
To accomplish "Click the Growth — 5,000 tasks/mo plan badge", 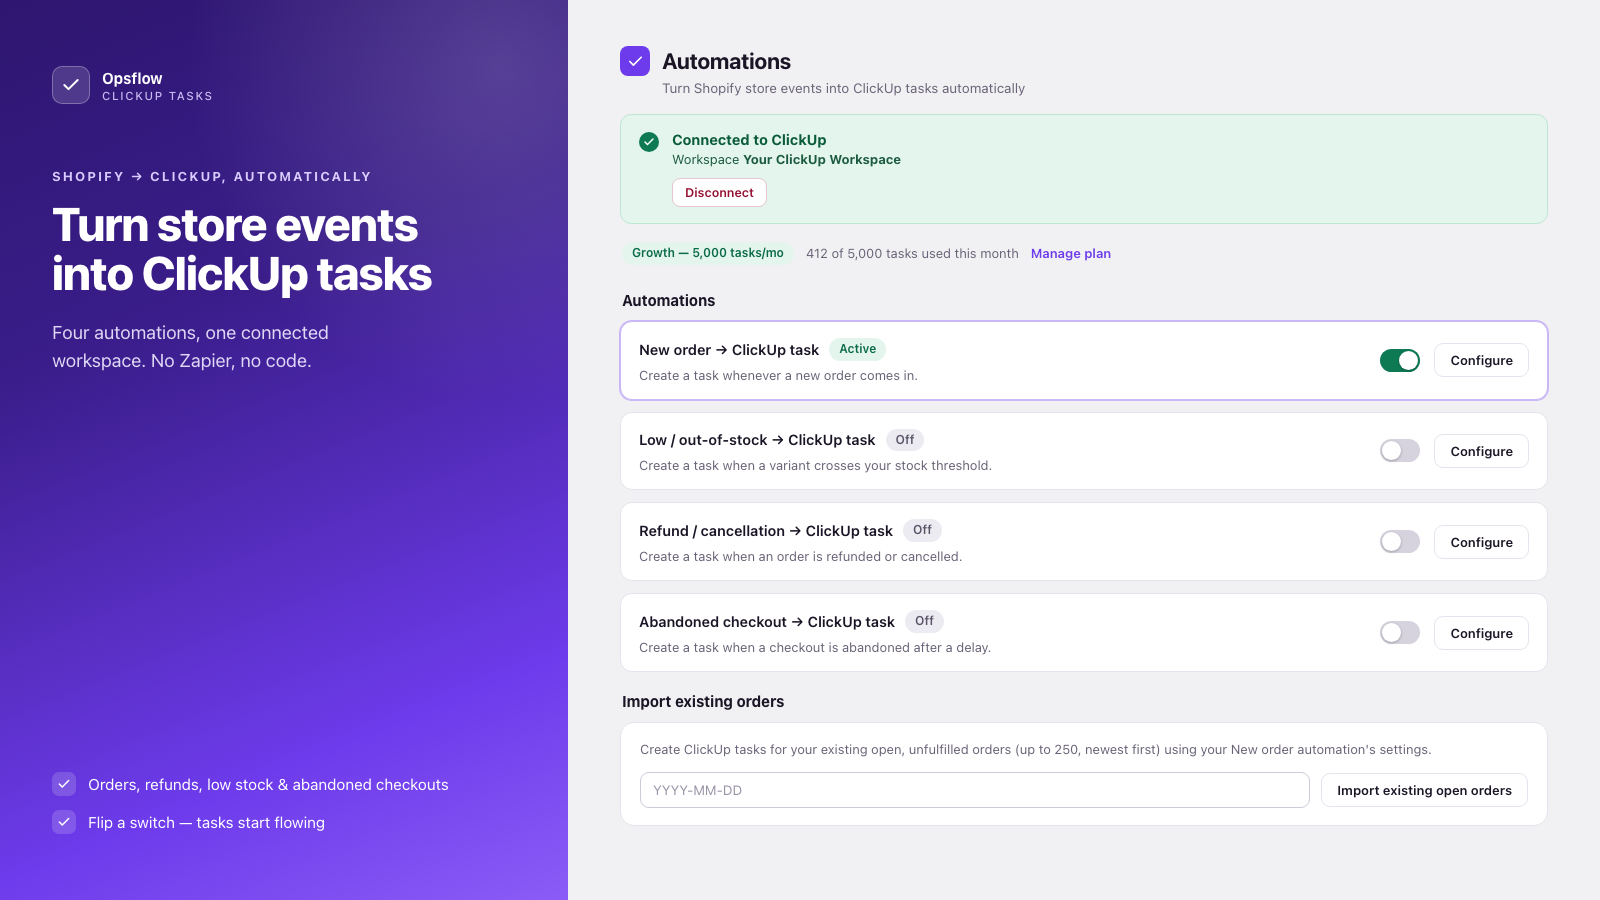I will [708, 253].
